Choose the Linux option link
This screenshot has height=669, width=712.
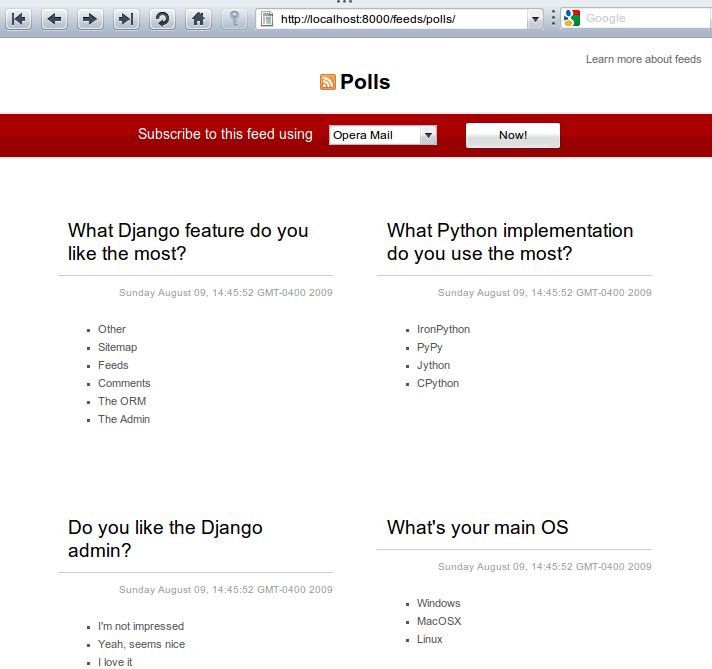coord(430,639)
